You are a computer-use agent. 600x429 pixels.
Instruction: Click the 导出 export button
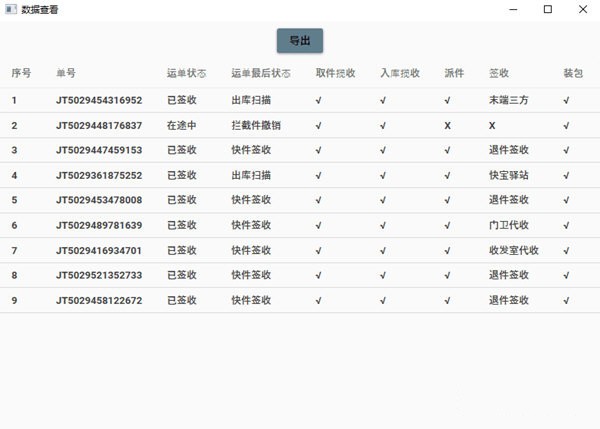(300, 41)
